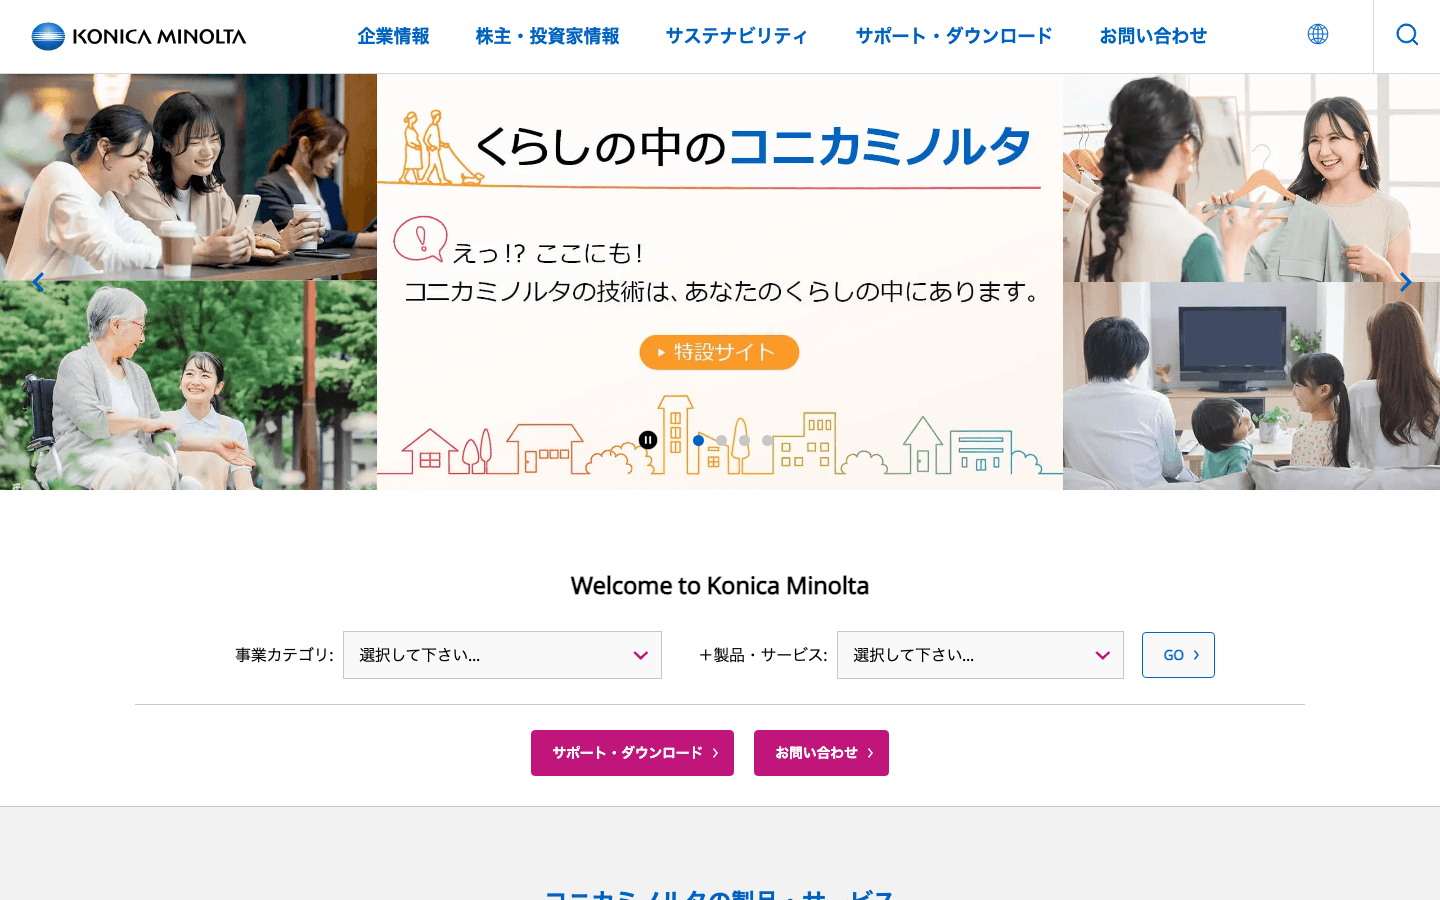Click the えっ!? ここにも! text
1440x900 pixels.
[x=547, y=253]
